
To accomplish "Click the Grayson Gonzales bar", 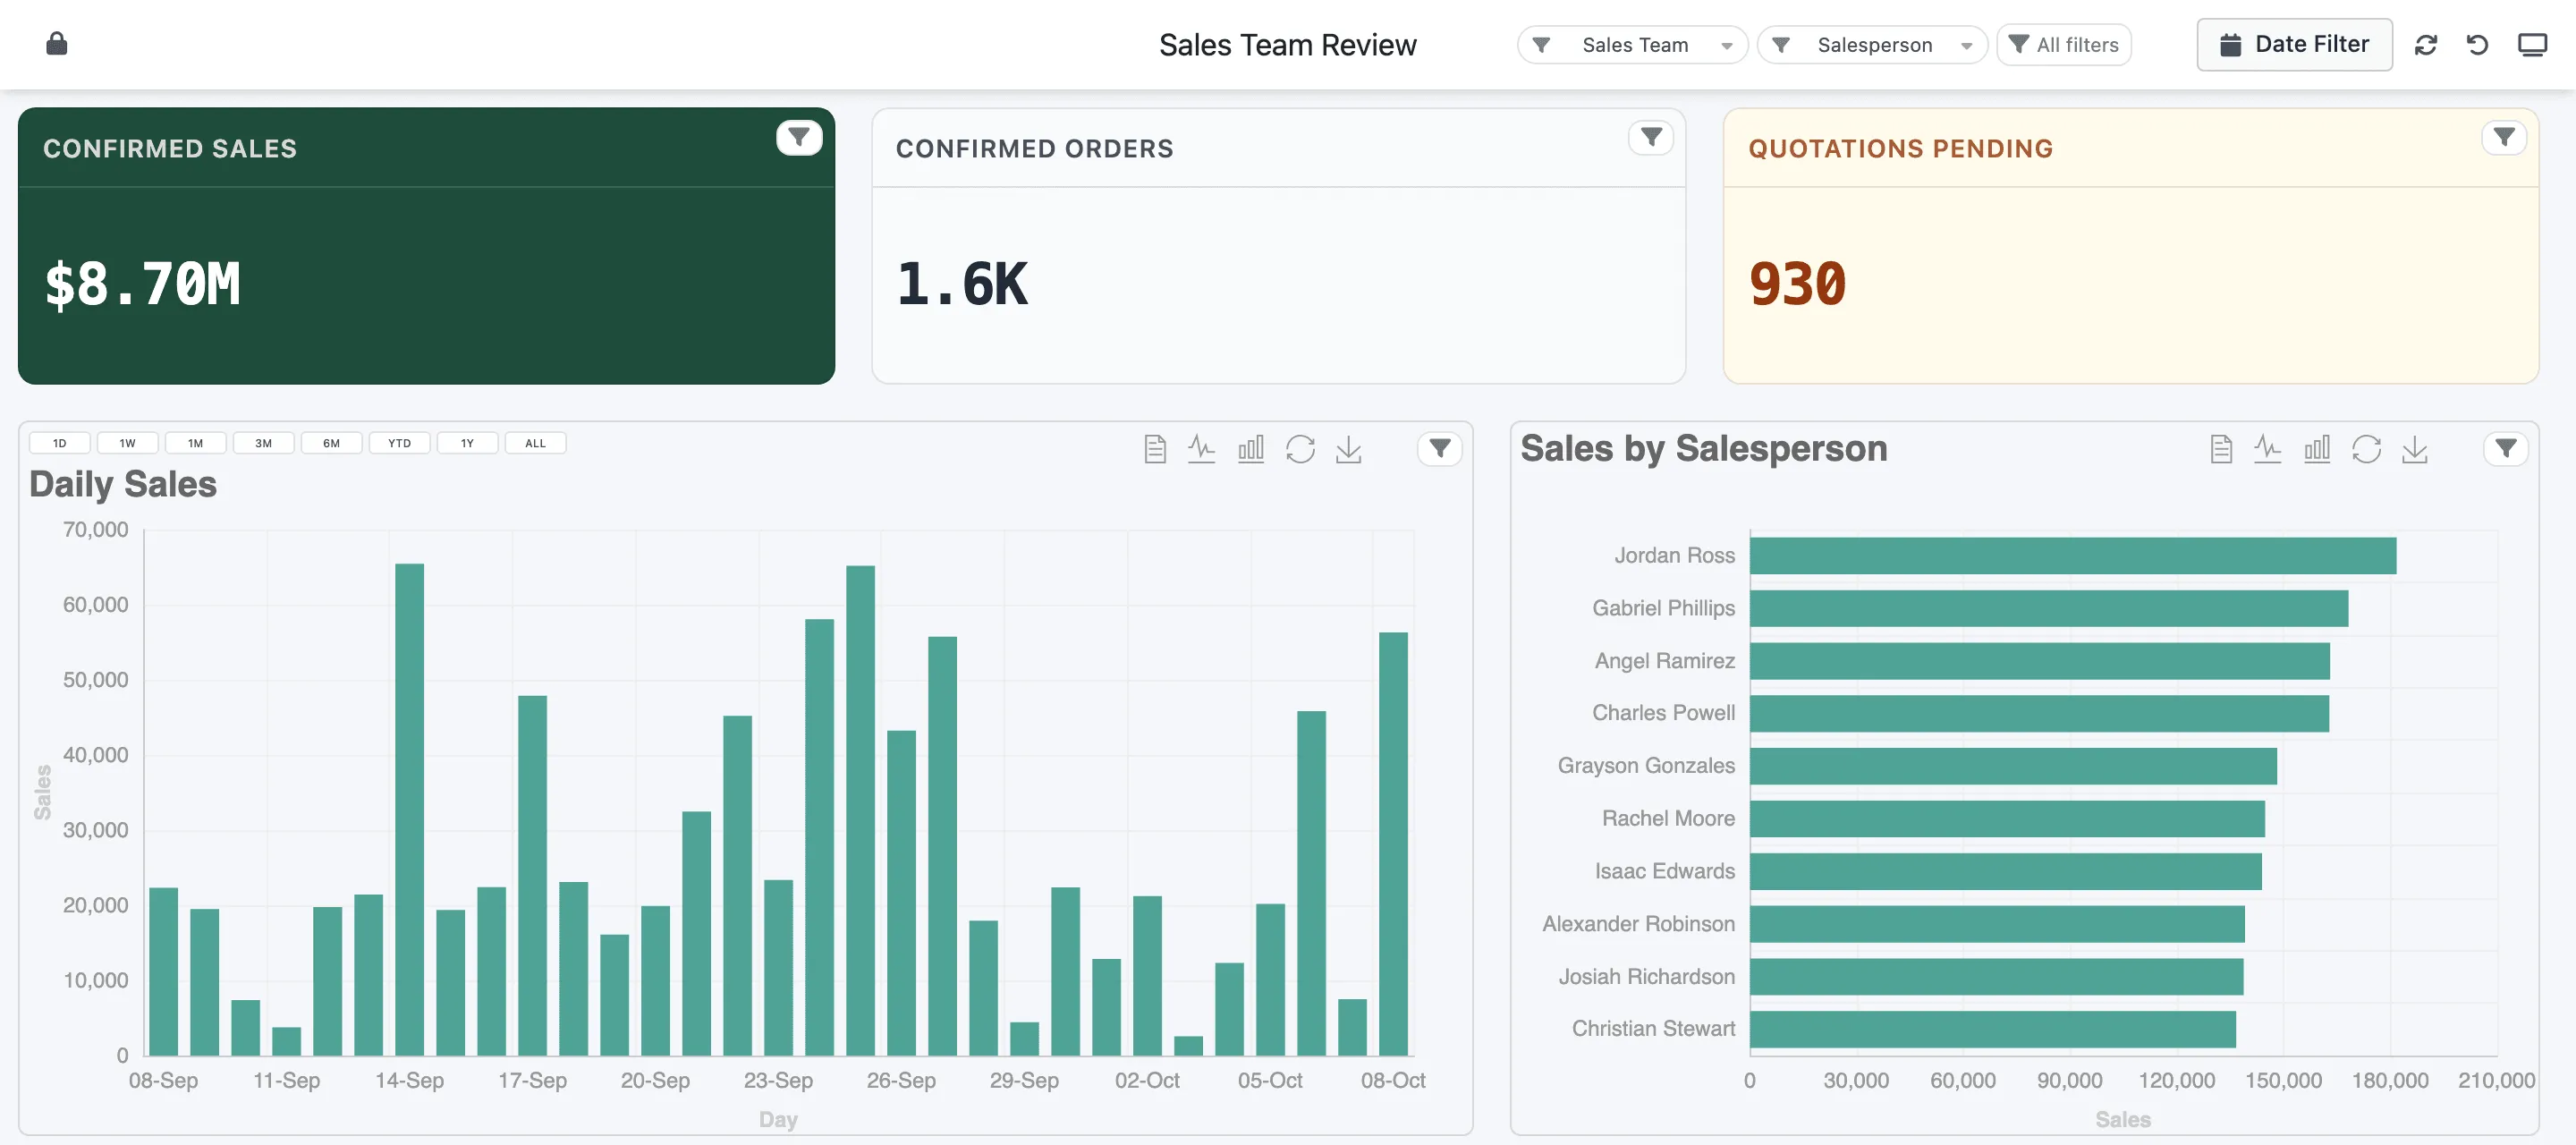I will [2013, 766].
